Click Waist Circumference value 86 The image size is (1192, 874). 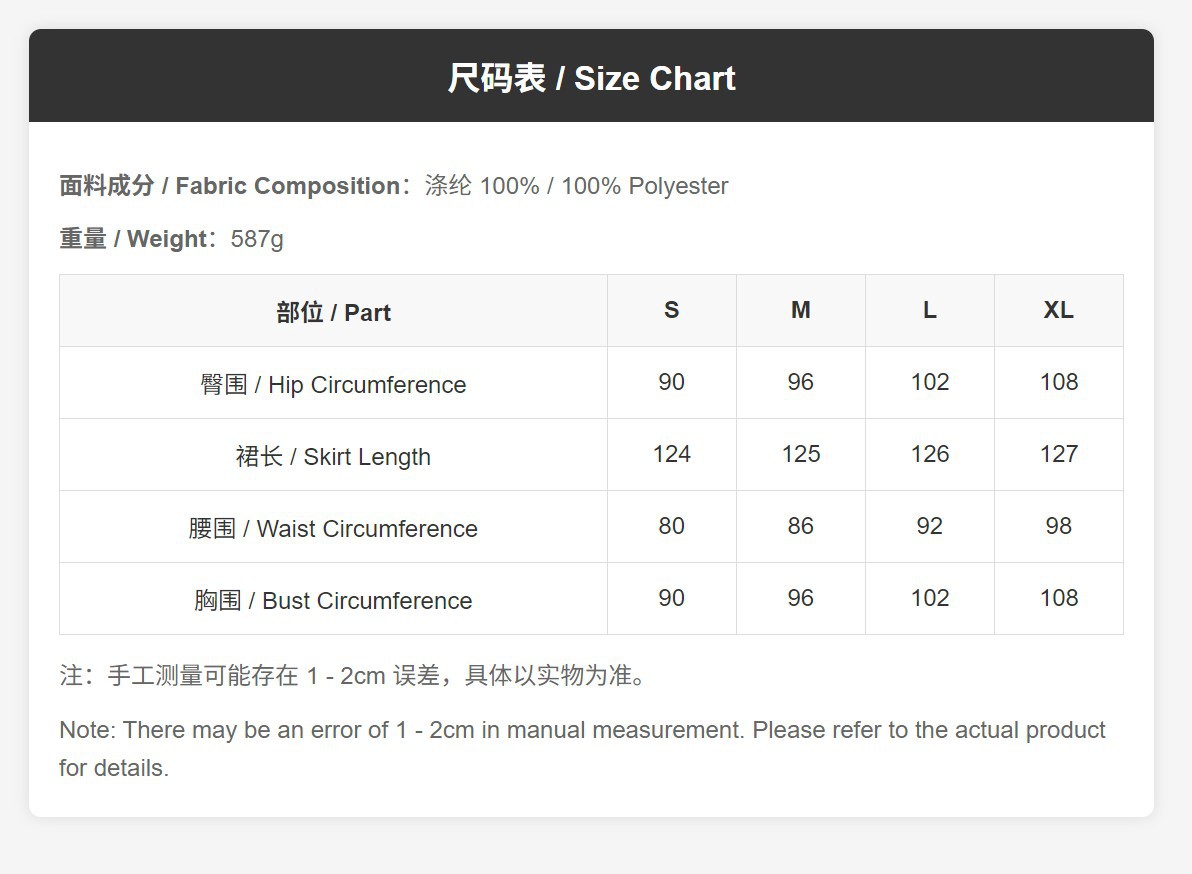click(x=800, y=526)
